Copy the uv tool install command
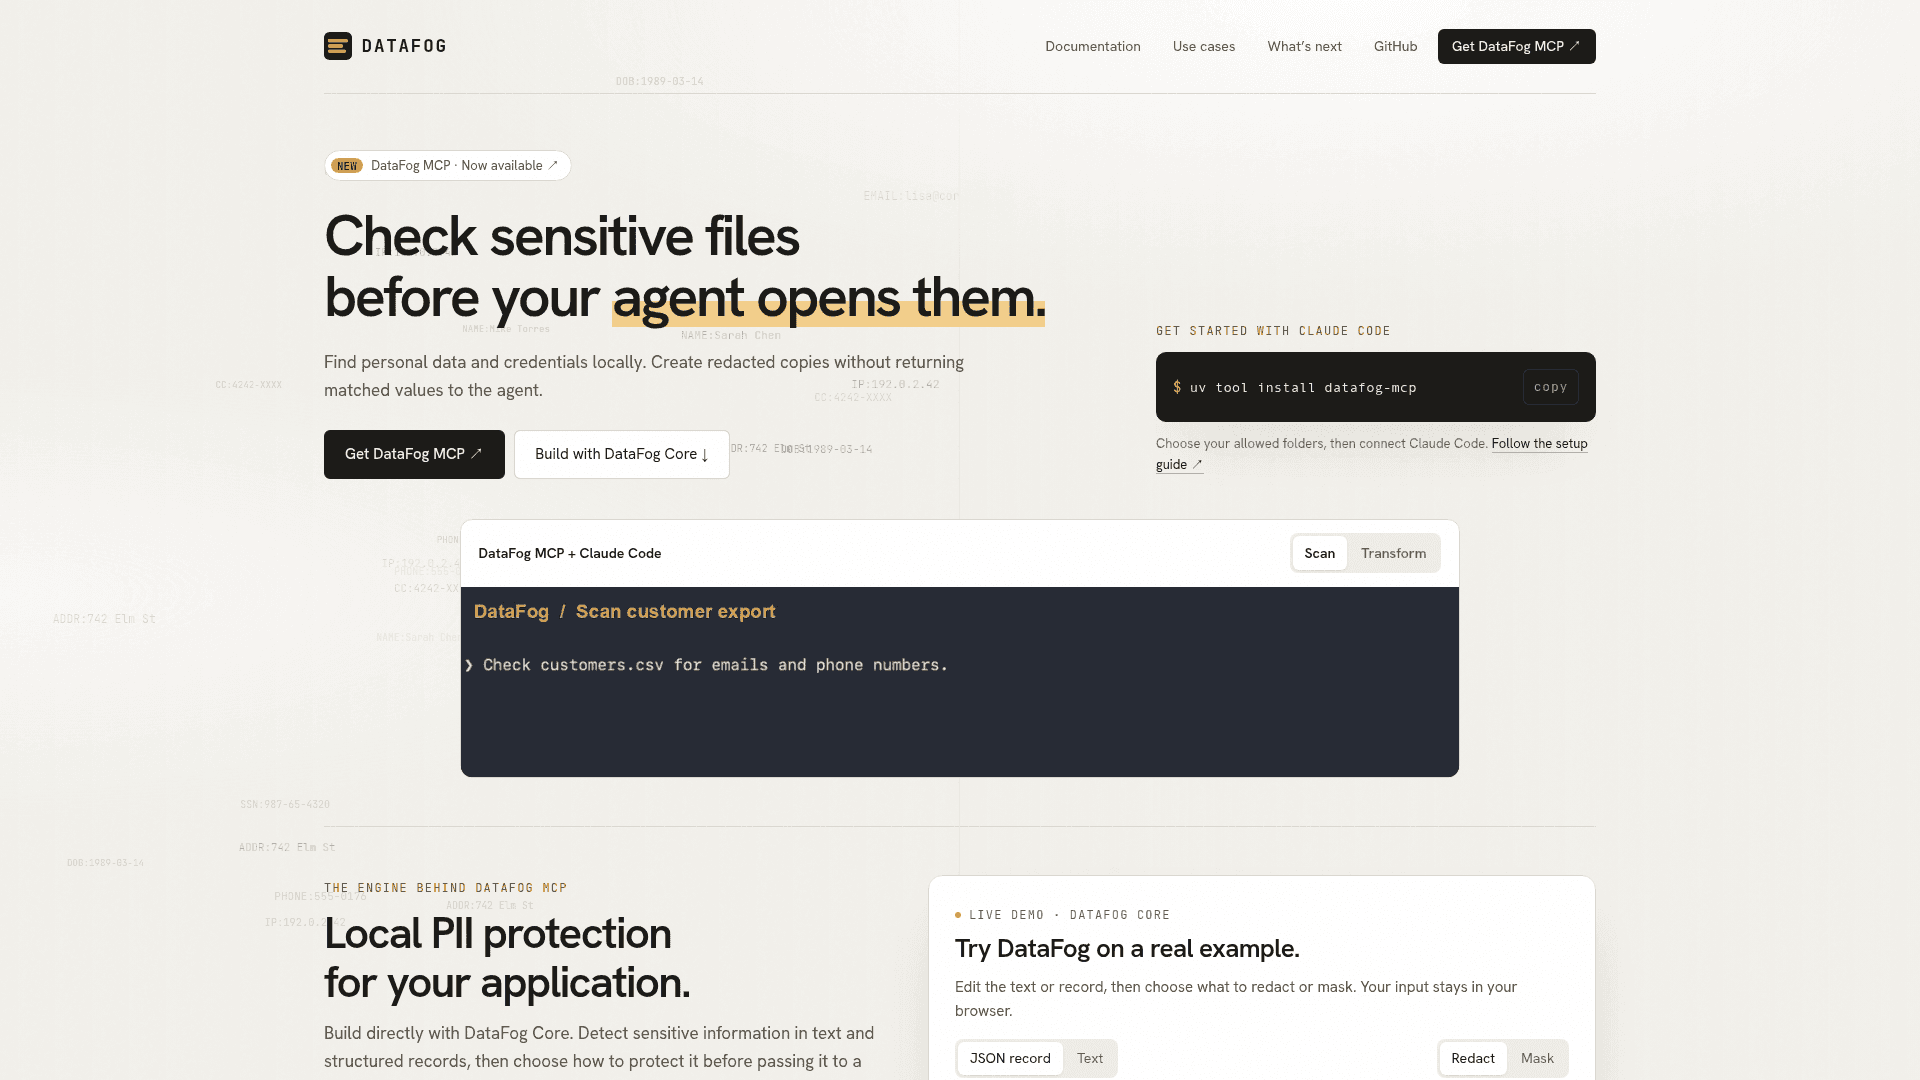The height and width of the screenshot is (1080, 1920). click(1551, 387)
